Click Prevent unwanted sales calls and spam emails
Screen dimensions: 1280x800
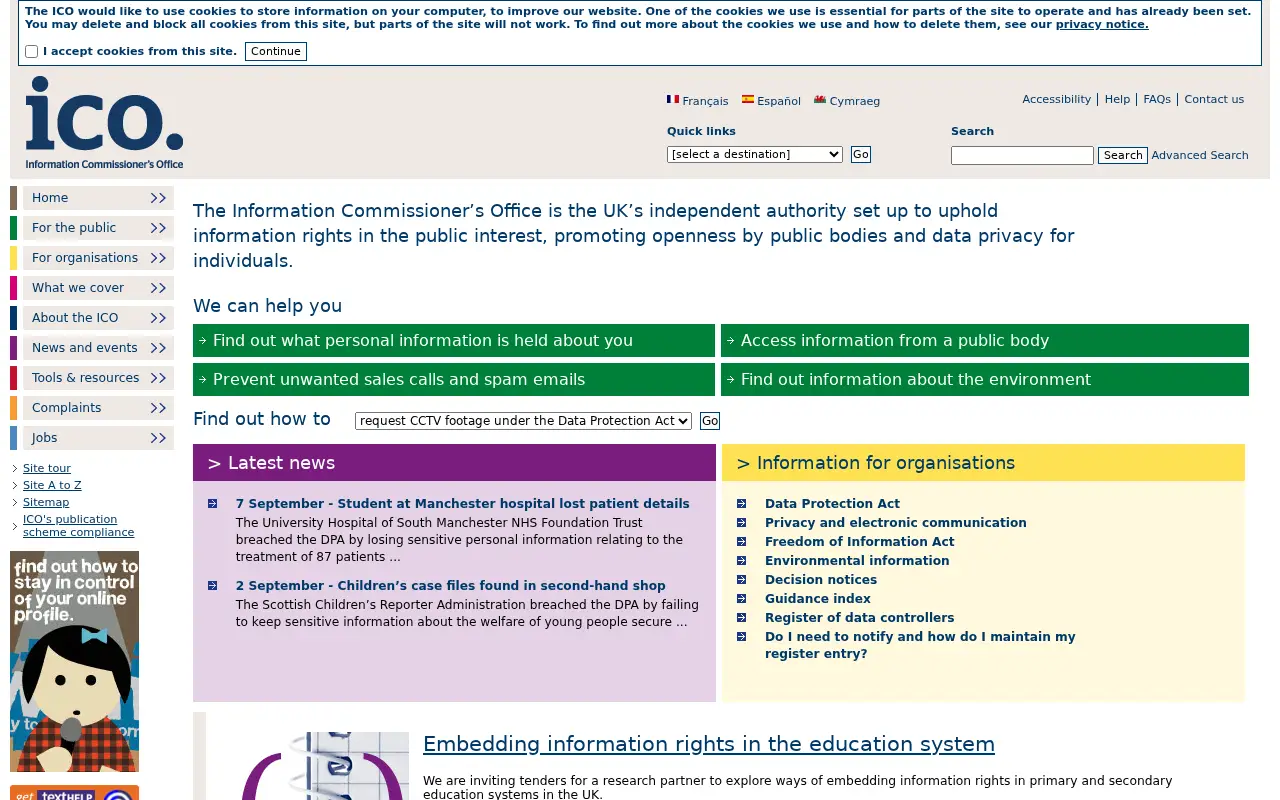pos(454,379)
